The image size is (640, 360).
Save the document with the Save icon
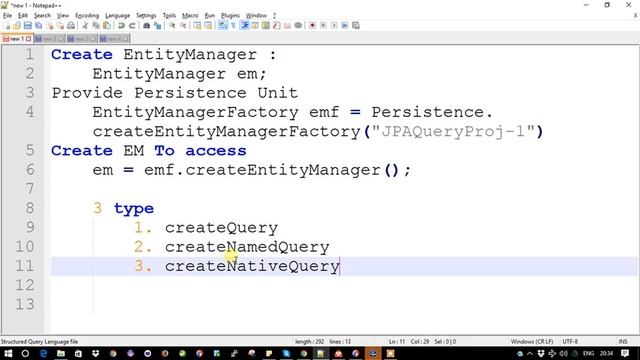pos(28,26)
